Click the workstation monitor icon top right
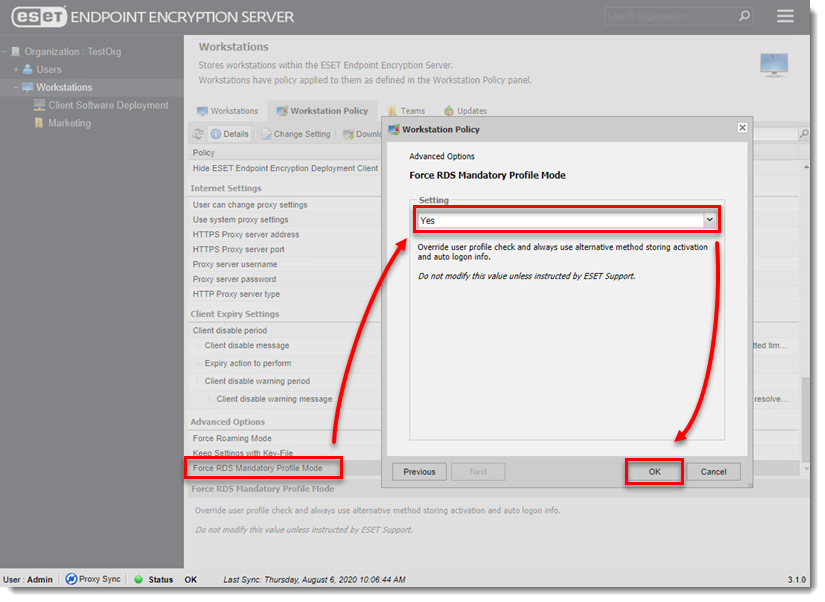Screen dimensions: 825x602 coord(773,63)
